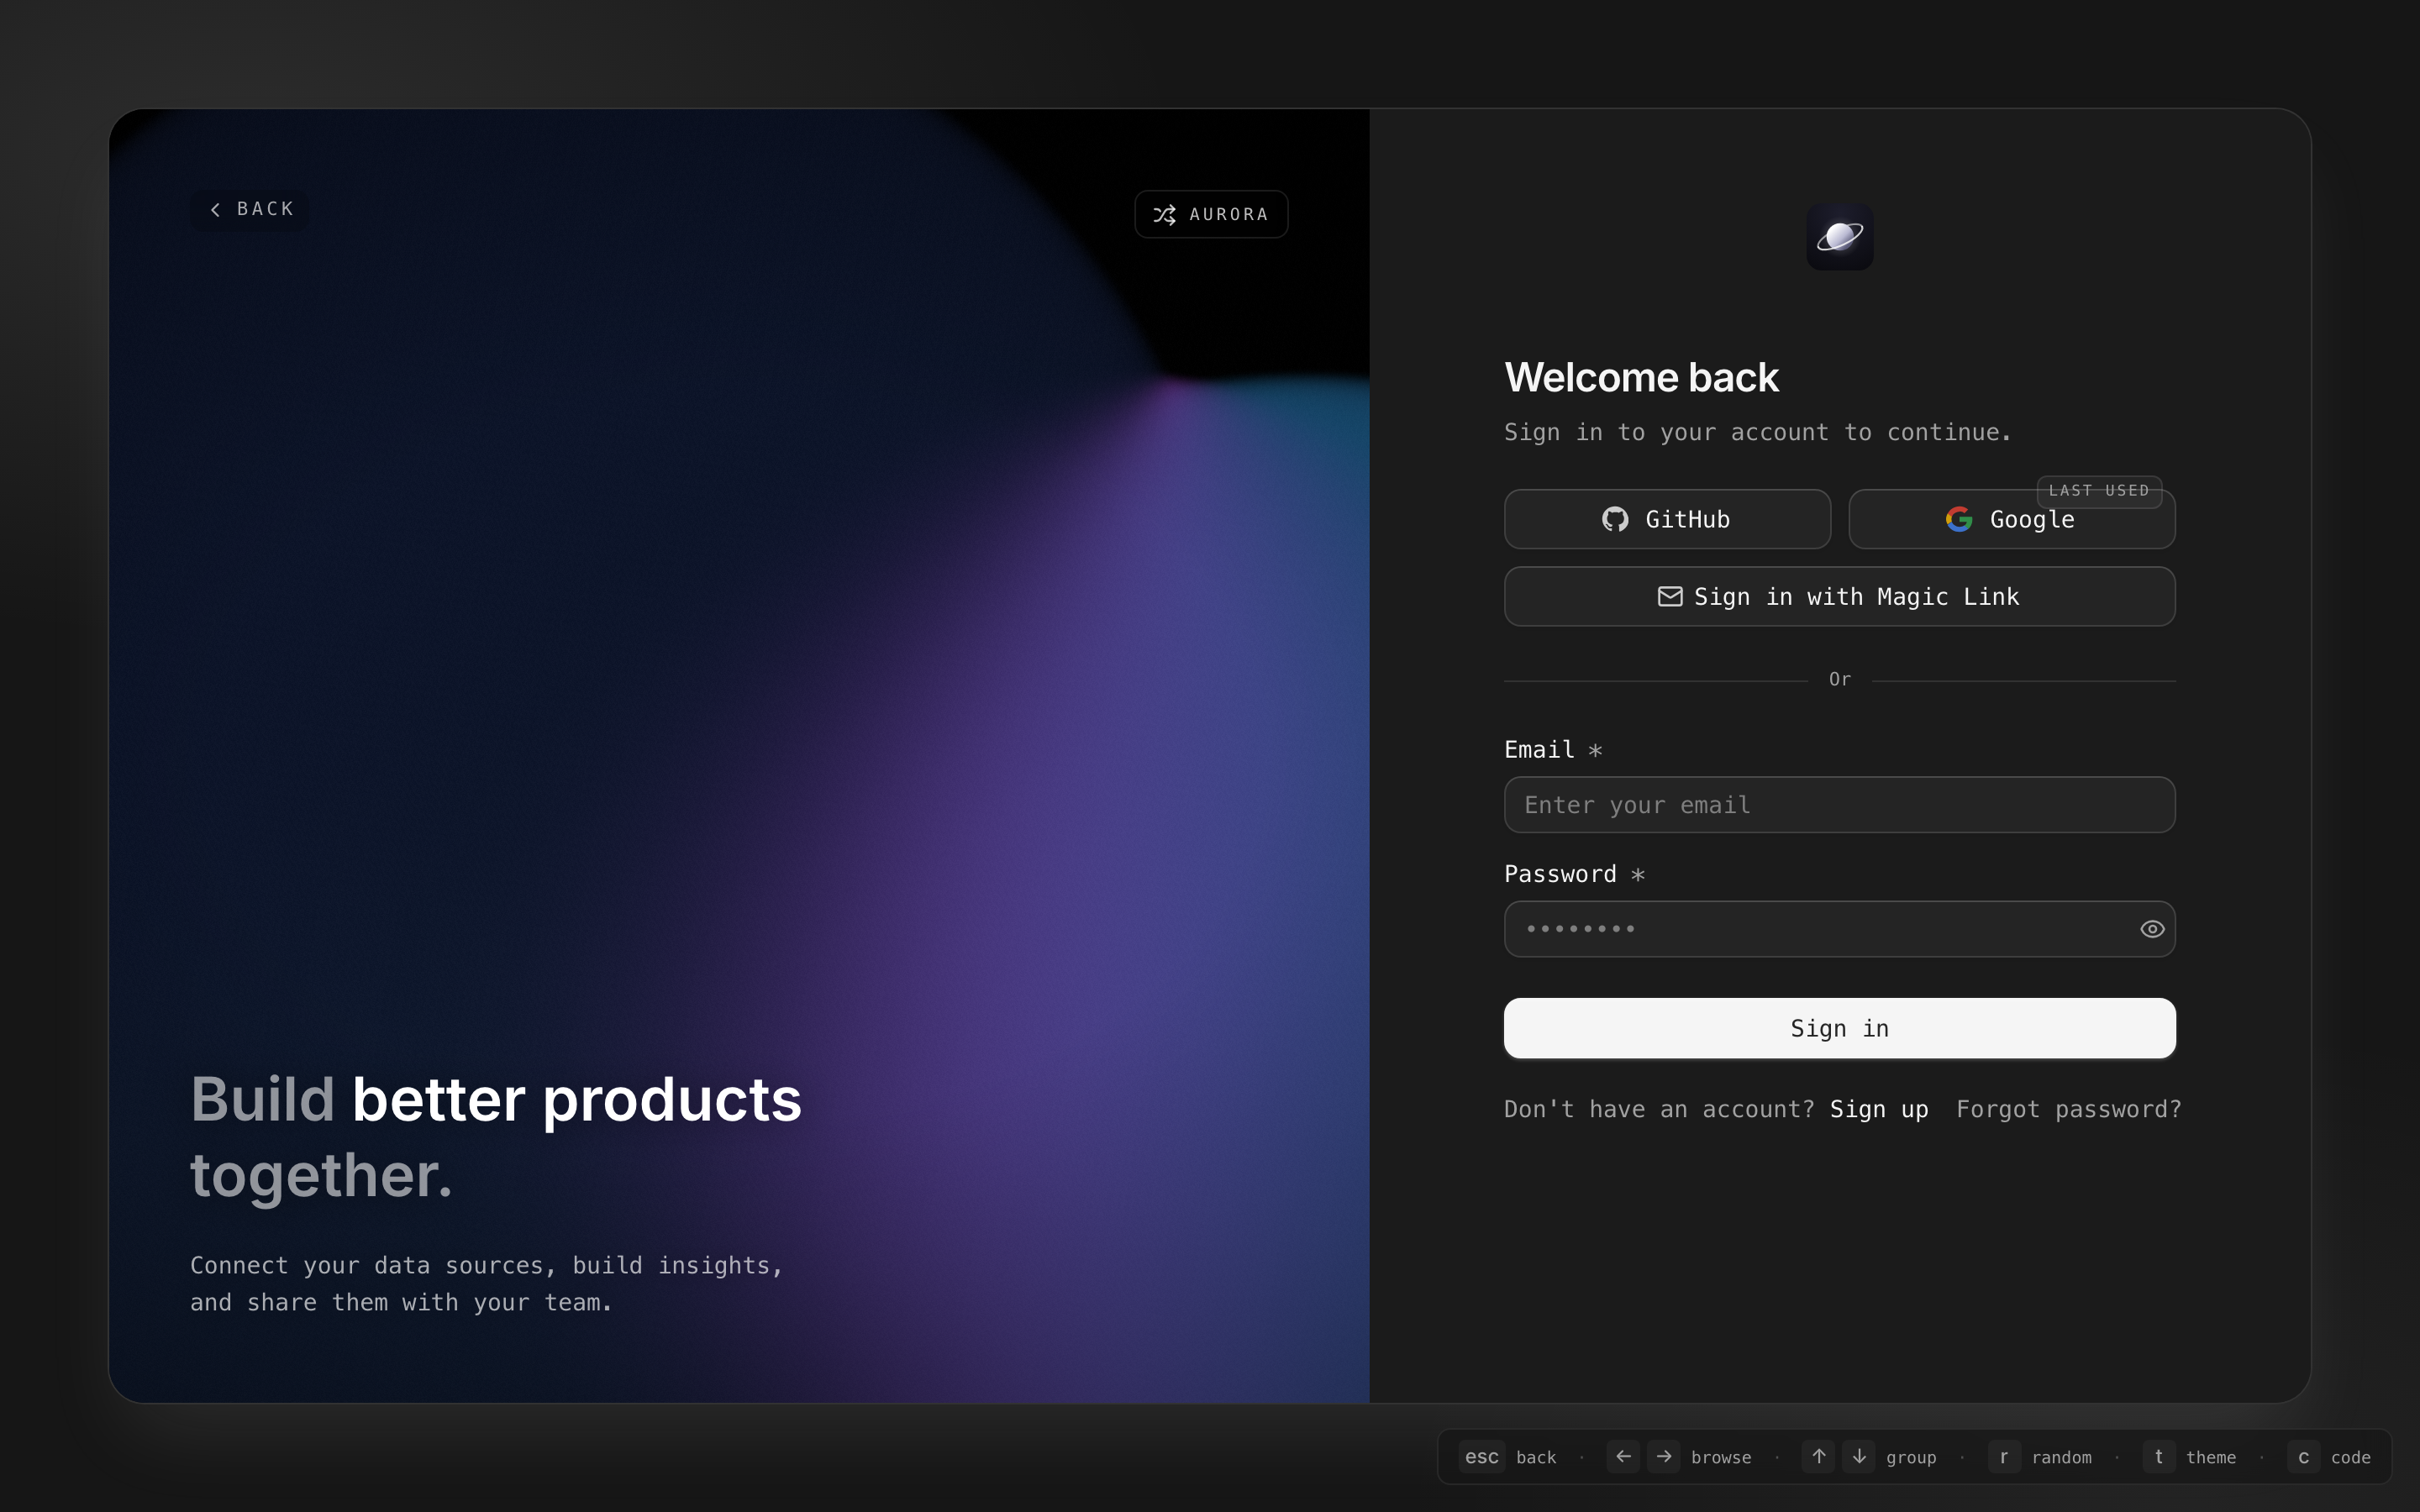
Task: Click the left arrow browse key
Action: 1623,1457
